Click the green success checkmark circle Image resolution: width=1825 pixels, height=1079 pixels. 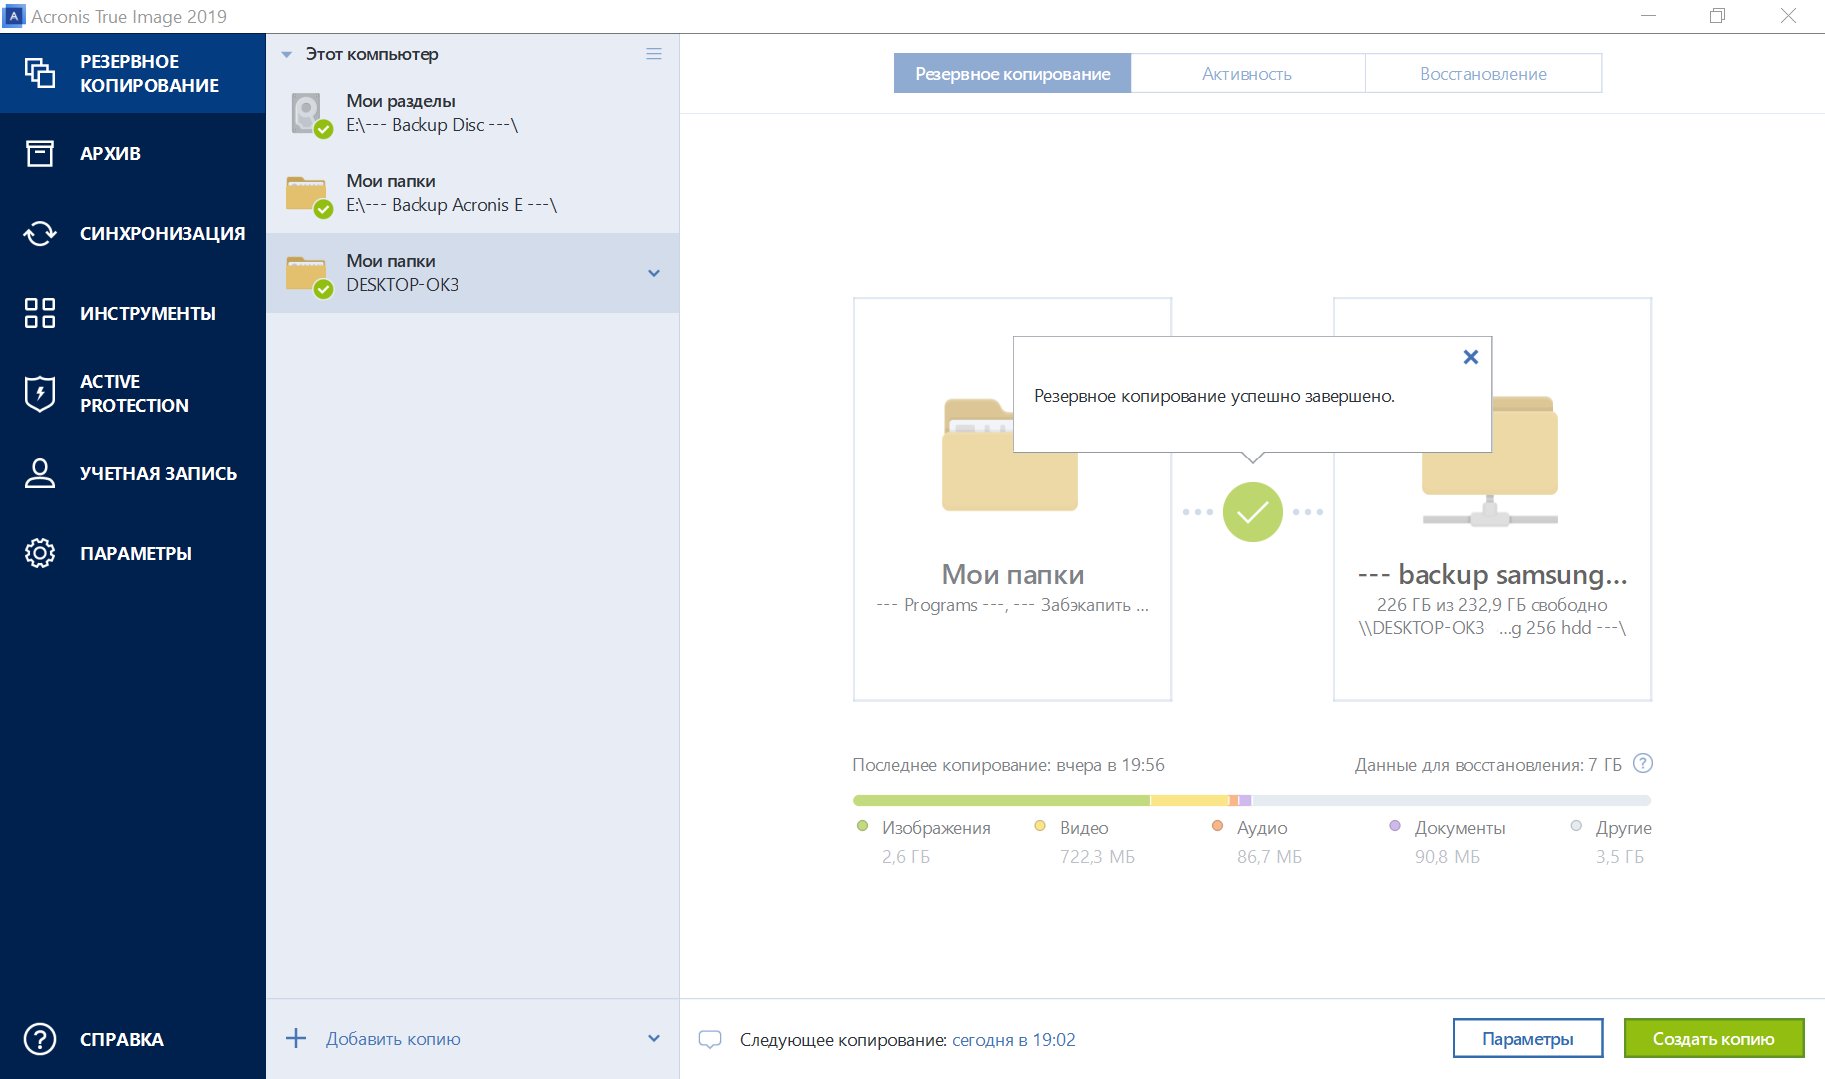click(x=1253, y=512)
